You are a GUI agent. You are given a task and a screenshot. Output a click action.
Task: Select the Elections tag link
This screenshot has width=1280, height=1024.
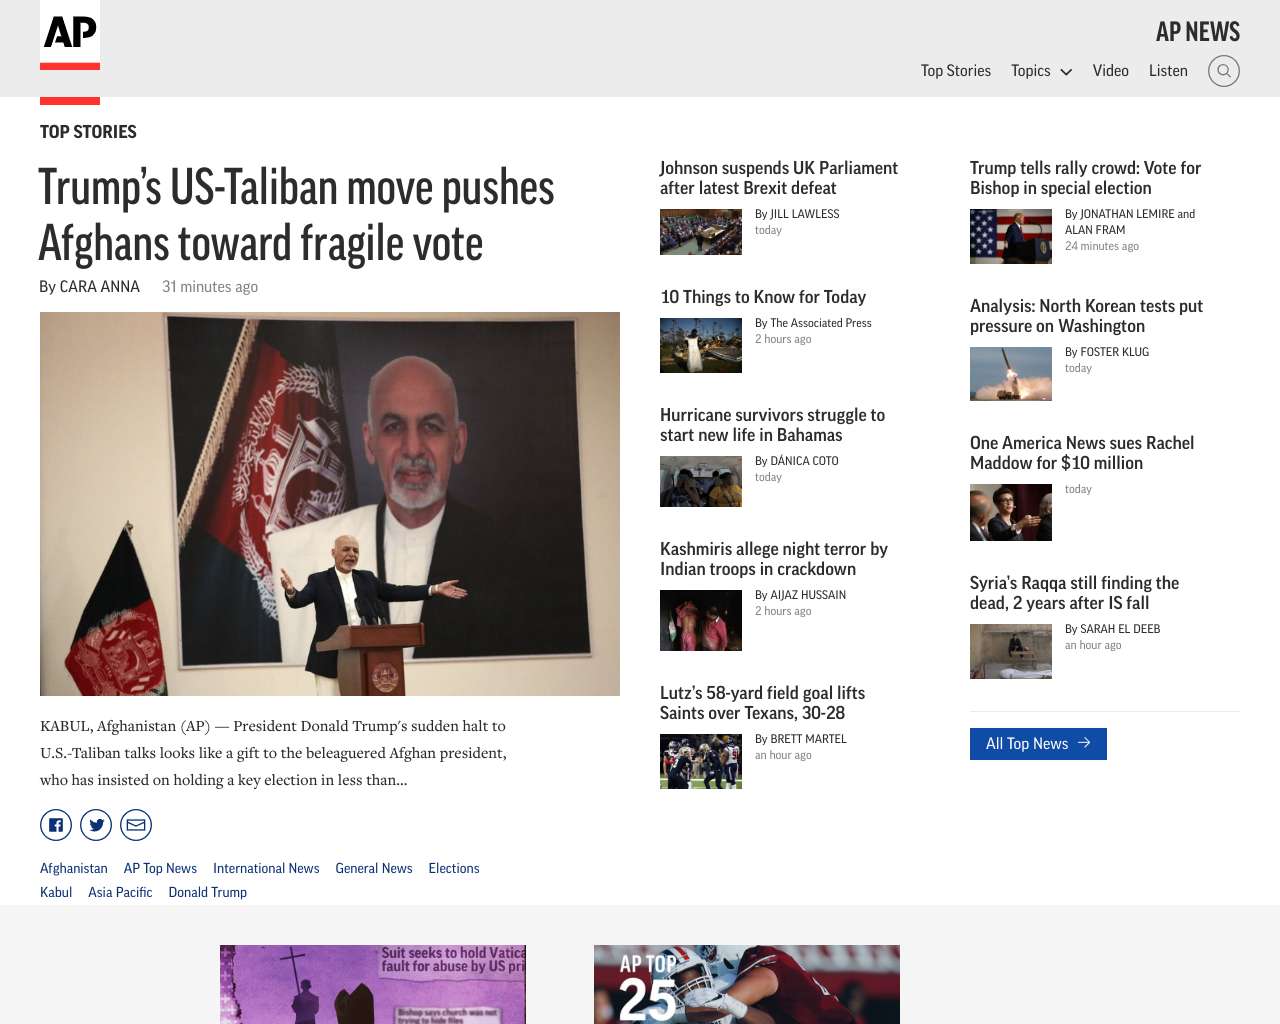[x=454, y=868]
